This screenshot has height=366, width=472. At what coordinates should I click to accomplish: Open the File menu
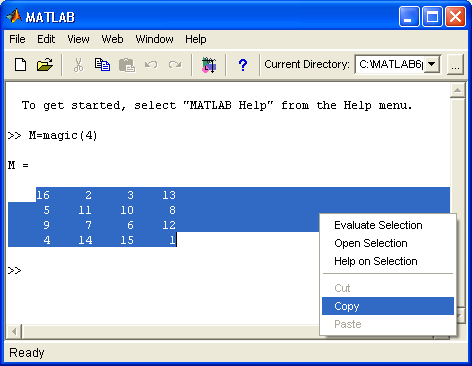pyautogui.click(x=17, y=39)
